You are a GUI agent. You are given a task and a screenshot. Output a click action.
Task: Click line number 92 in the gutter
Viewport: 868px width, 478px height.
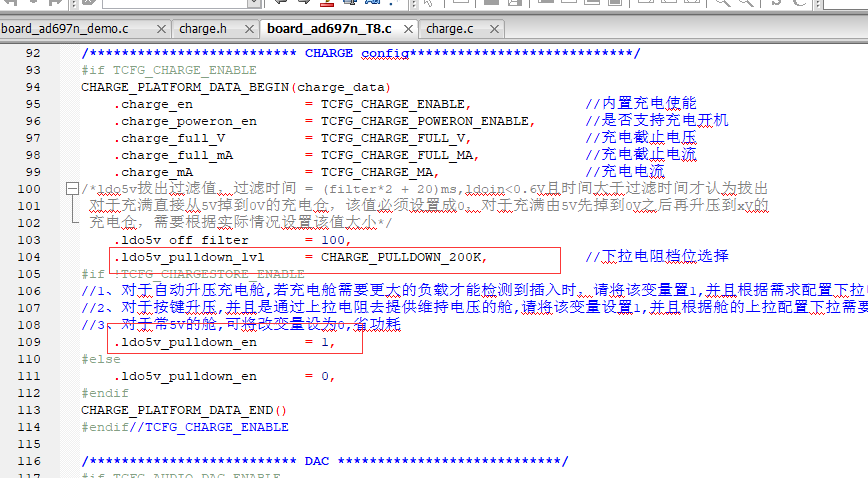(33, 53)
